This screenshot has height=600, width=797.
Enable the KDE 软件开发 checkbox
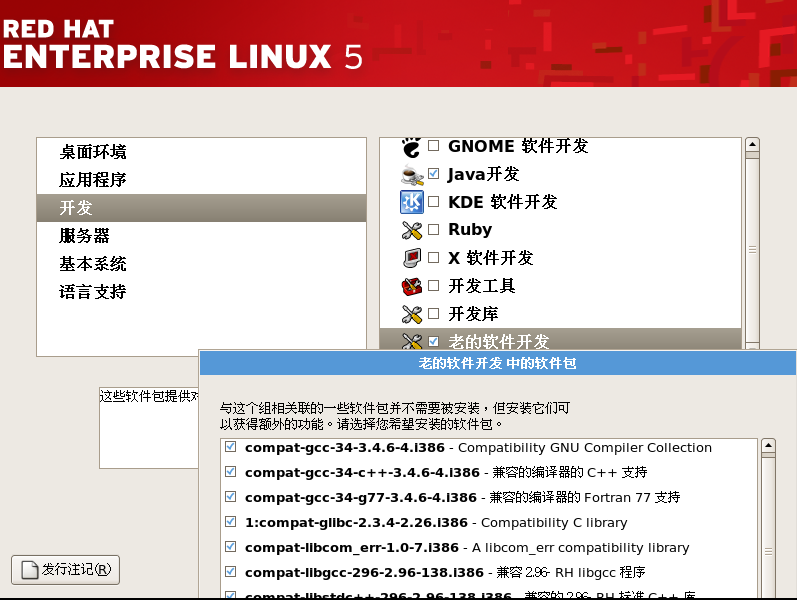click(x=434, y=202)
